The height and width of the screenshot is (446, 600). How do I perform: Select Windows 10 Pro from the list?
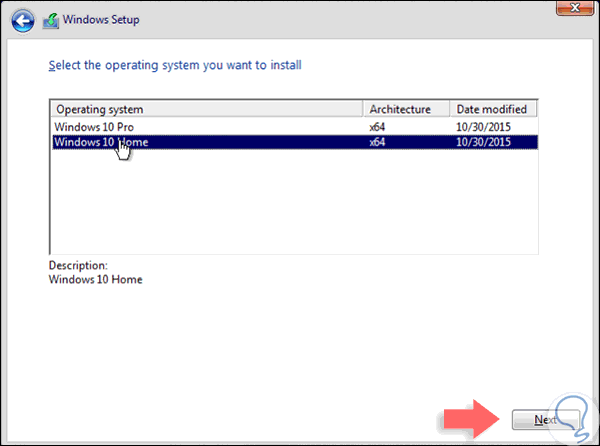(x=91, y=127)
